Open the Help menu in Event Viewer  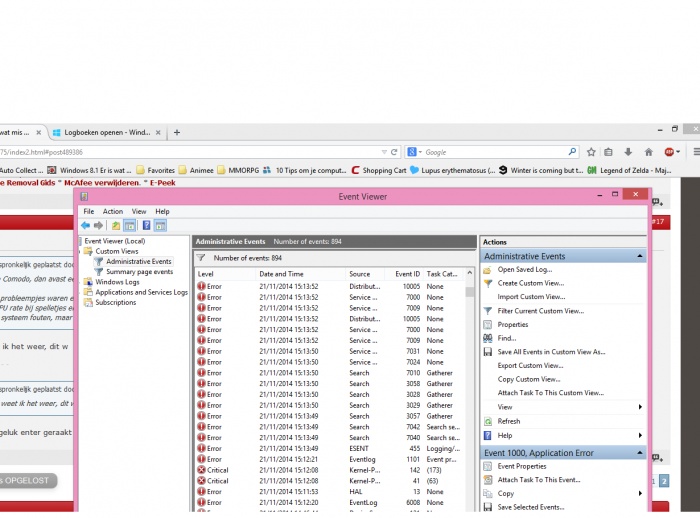[x=162, y=211]
